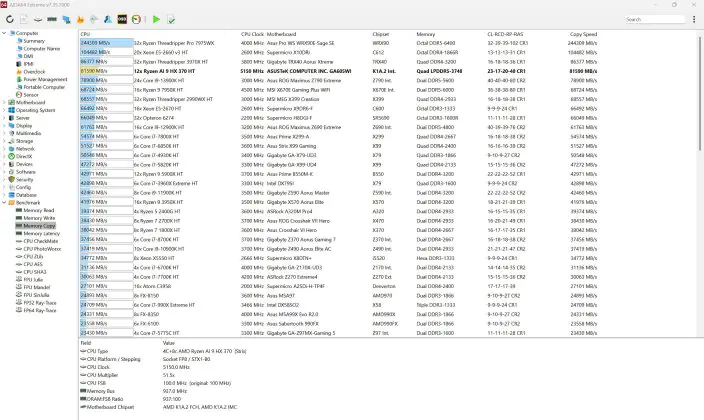Select the Ryzen AI 9 HX 370 row
Screen dimensions: 704x420
339,71
